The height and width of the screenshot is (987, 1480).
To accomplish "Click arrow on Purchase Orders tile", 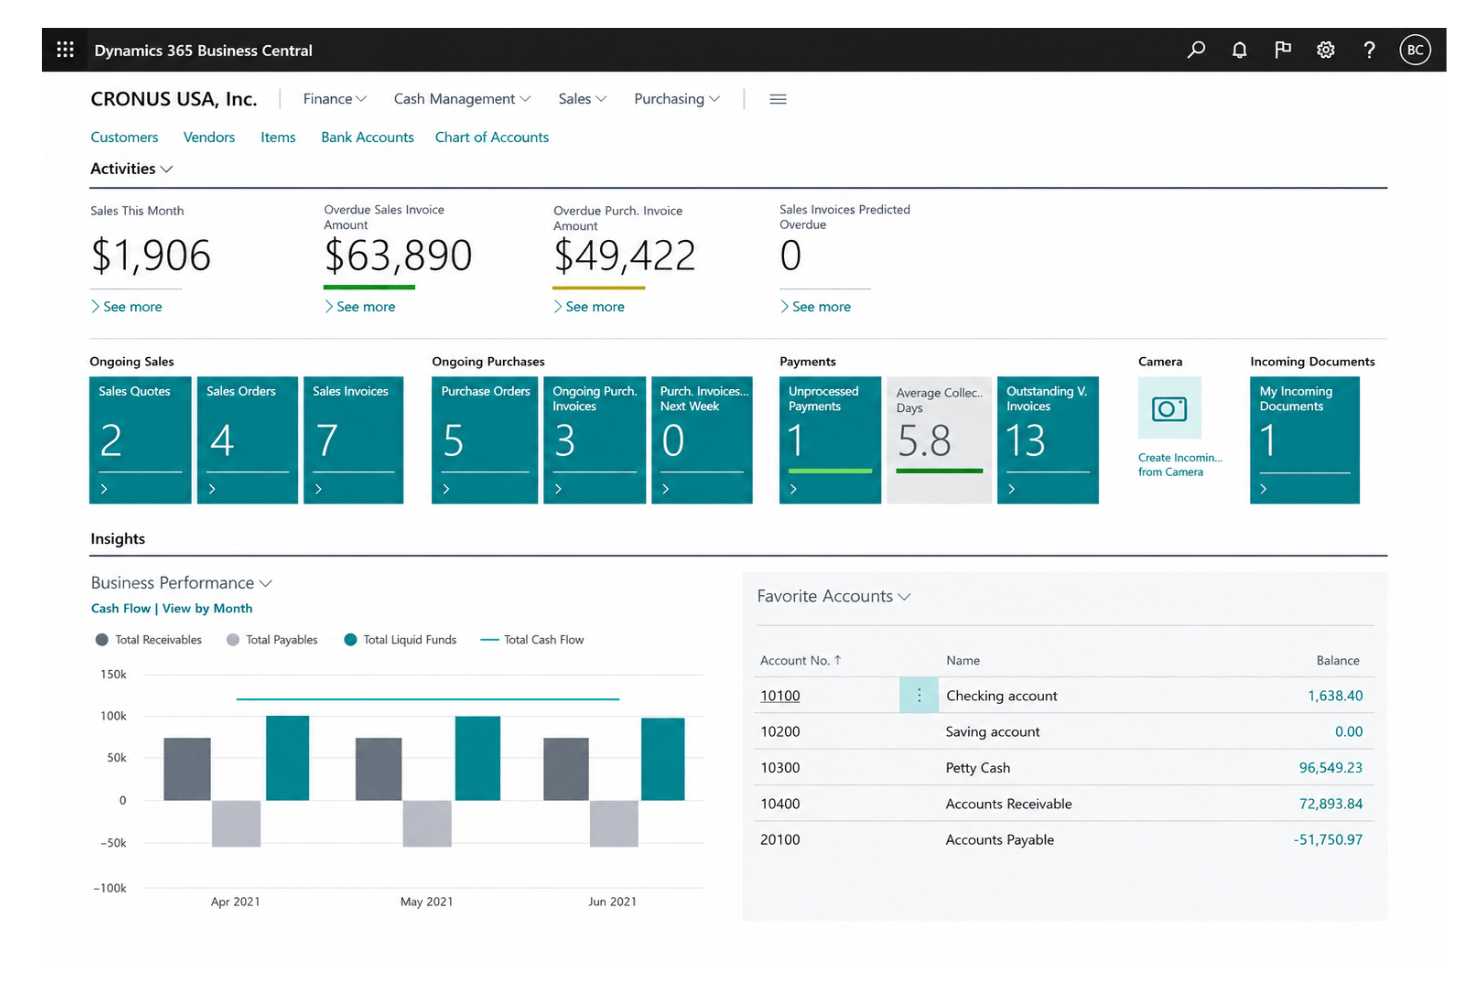I will [446, 489].
